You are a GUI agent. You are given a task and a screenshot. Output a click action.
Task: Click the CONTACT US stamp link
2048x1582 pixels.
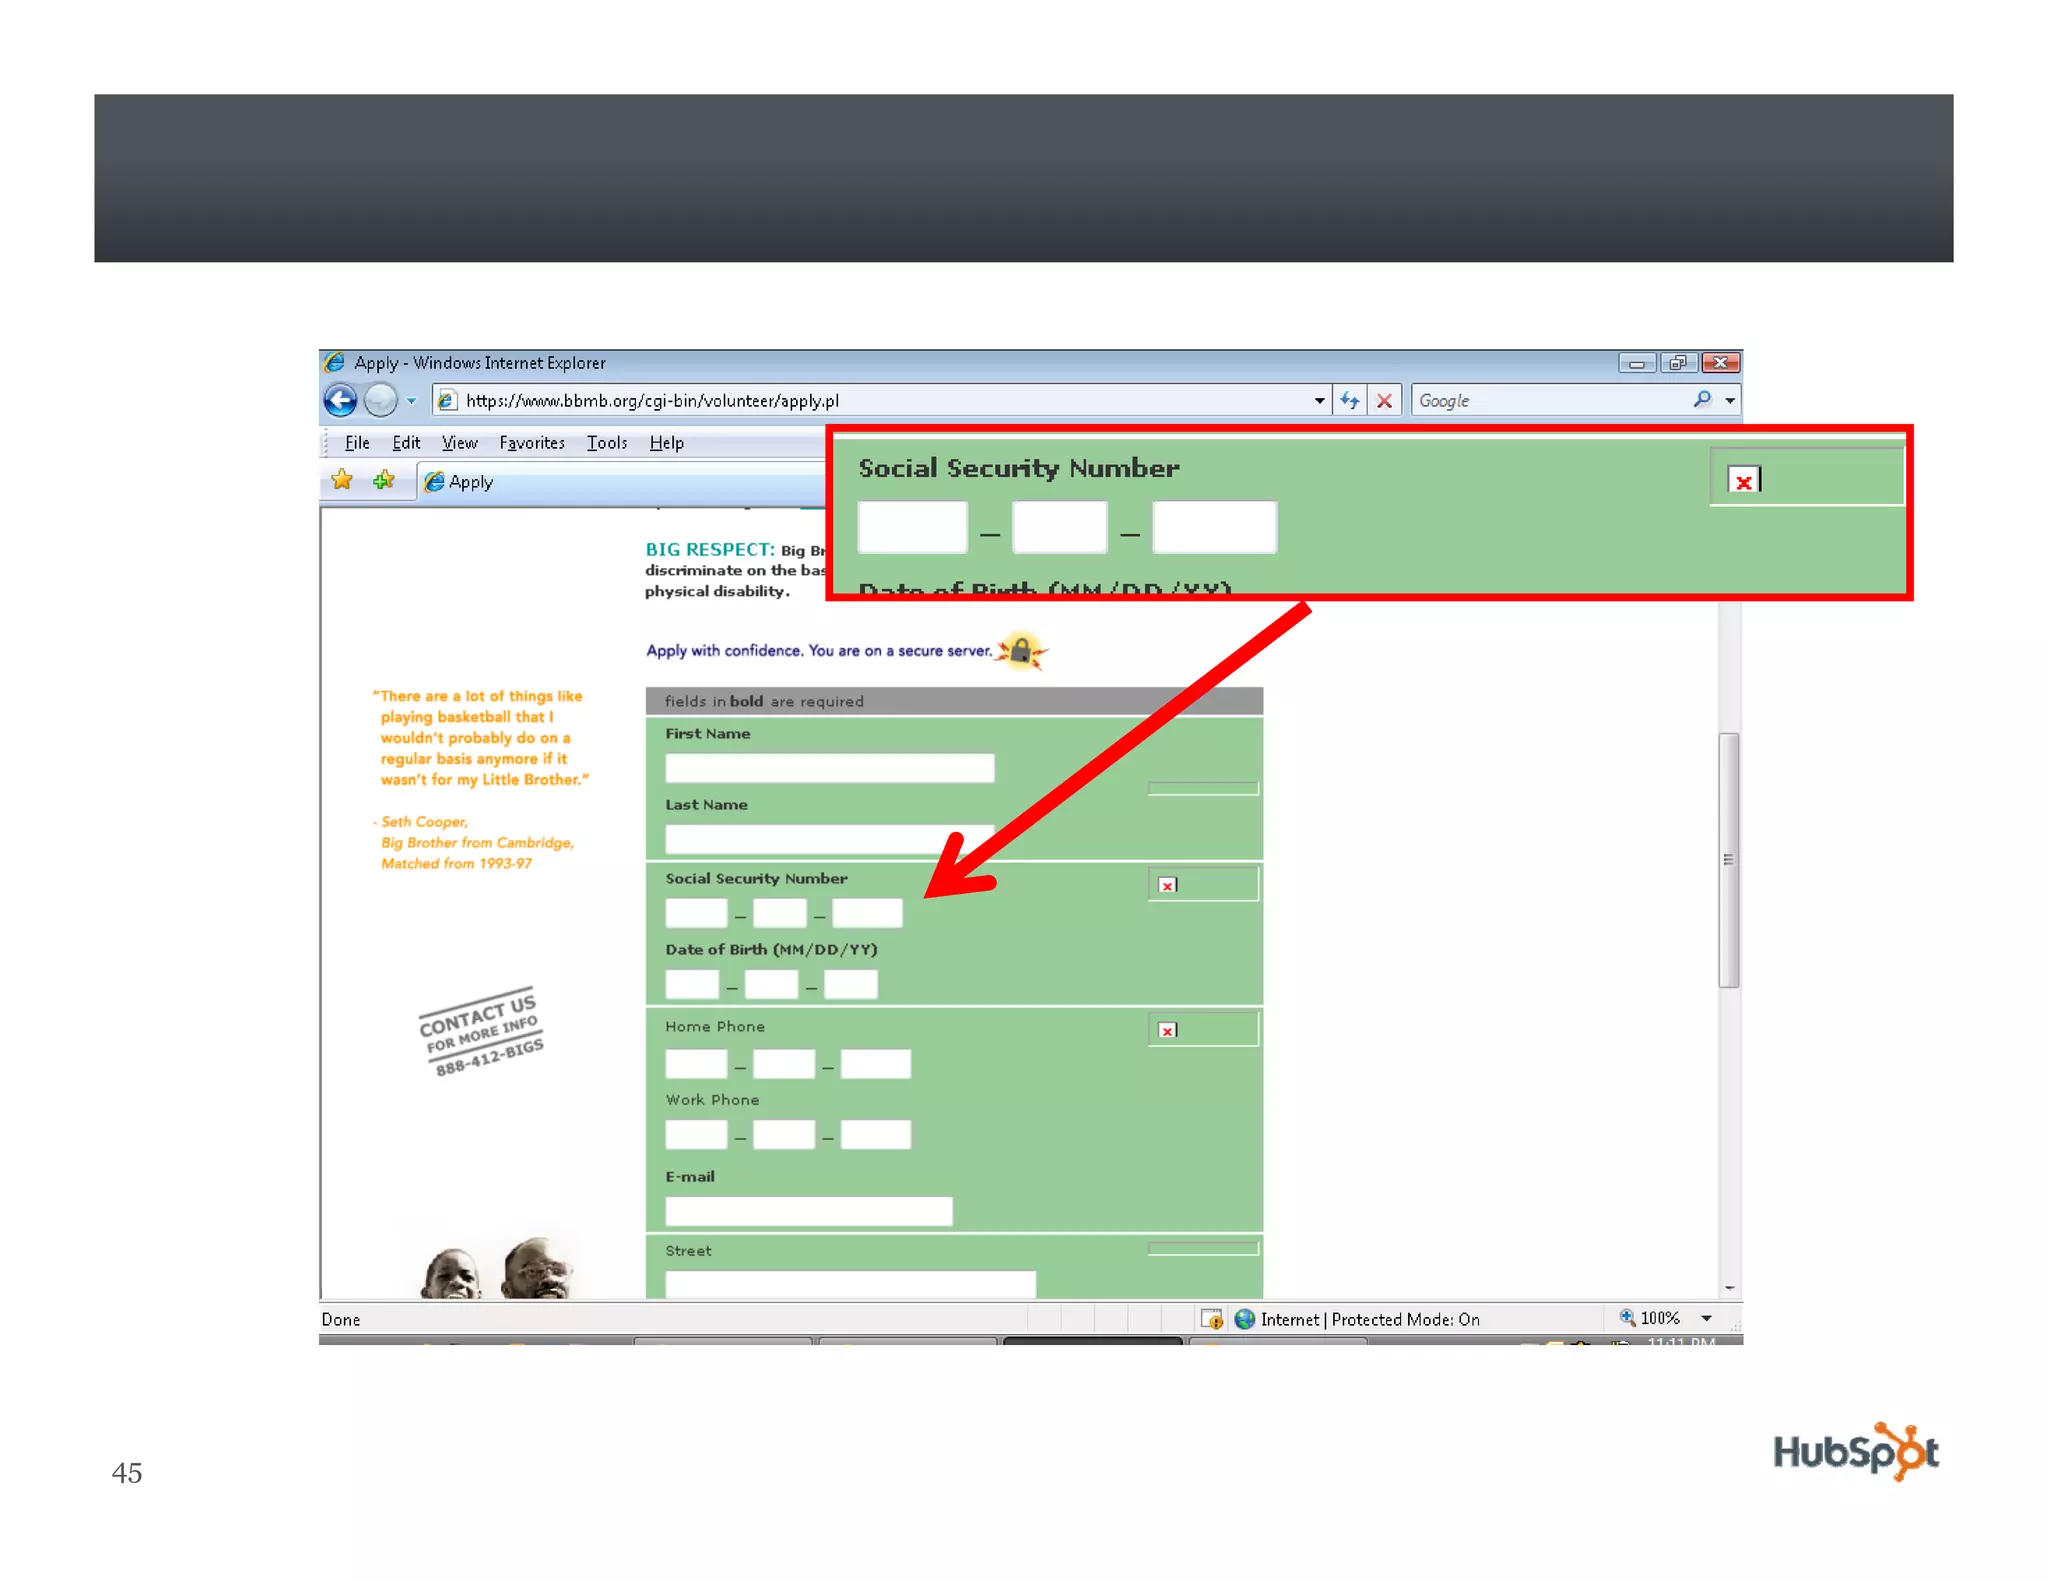tap(481, 1031)
